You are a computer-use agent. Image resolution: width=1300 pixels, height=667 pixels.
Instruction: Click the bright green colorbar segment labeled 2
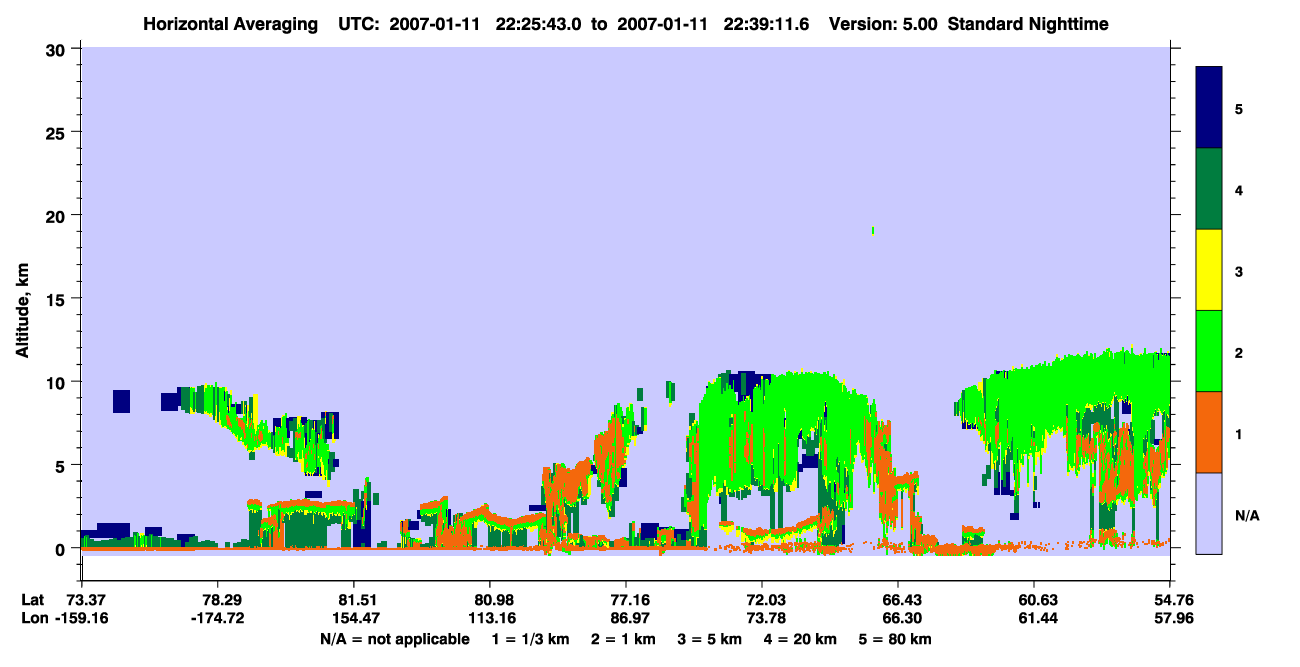(x=1209, y=350)
